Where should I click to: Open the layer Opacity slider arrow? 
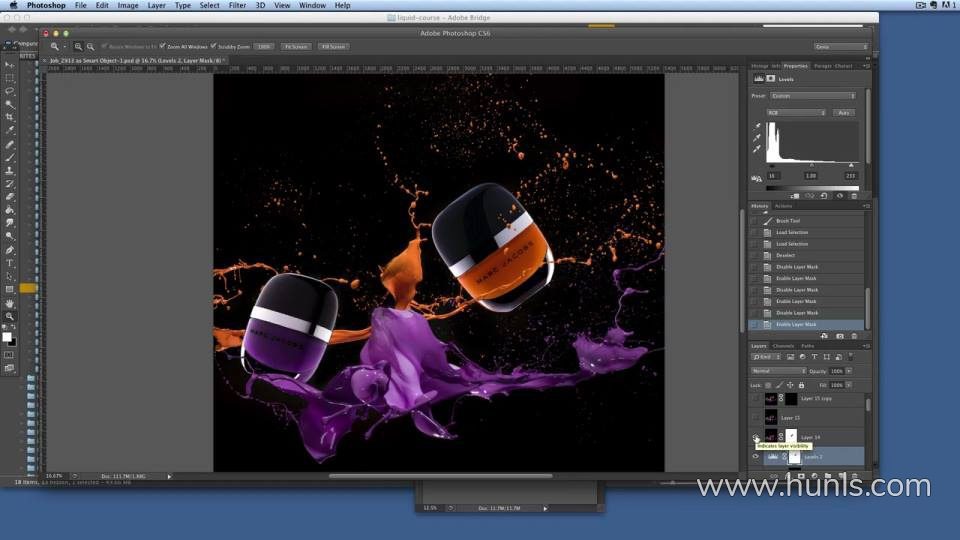[x=849, y=371]
